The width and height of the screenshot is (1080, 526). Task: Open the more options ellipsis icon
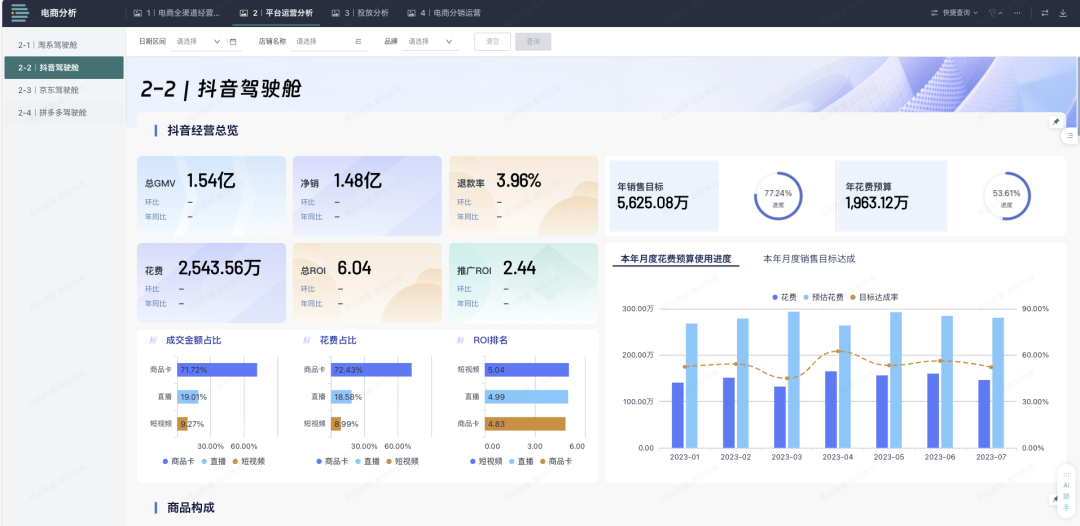[x=1017, y=13]
